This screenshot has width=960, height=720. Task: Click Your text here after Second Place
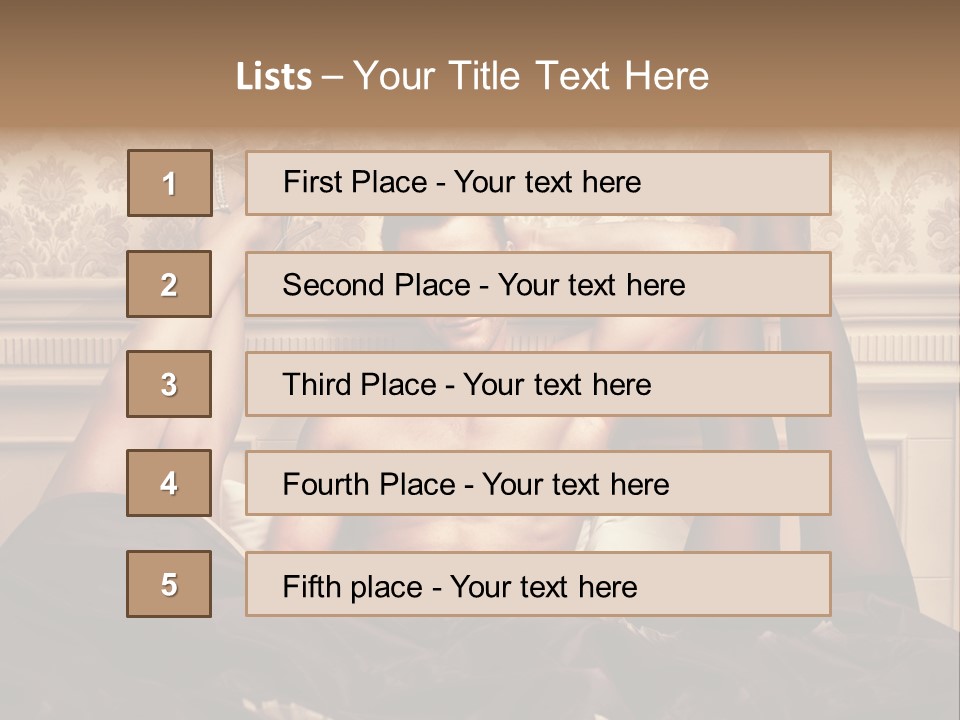(592, 285)
